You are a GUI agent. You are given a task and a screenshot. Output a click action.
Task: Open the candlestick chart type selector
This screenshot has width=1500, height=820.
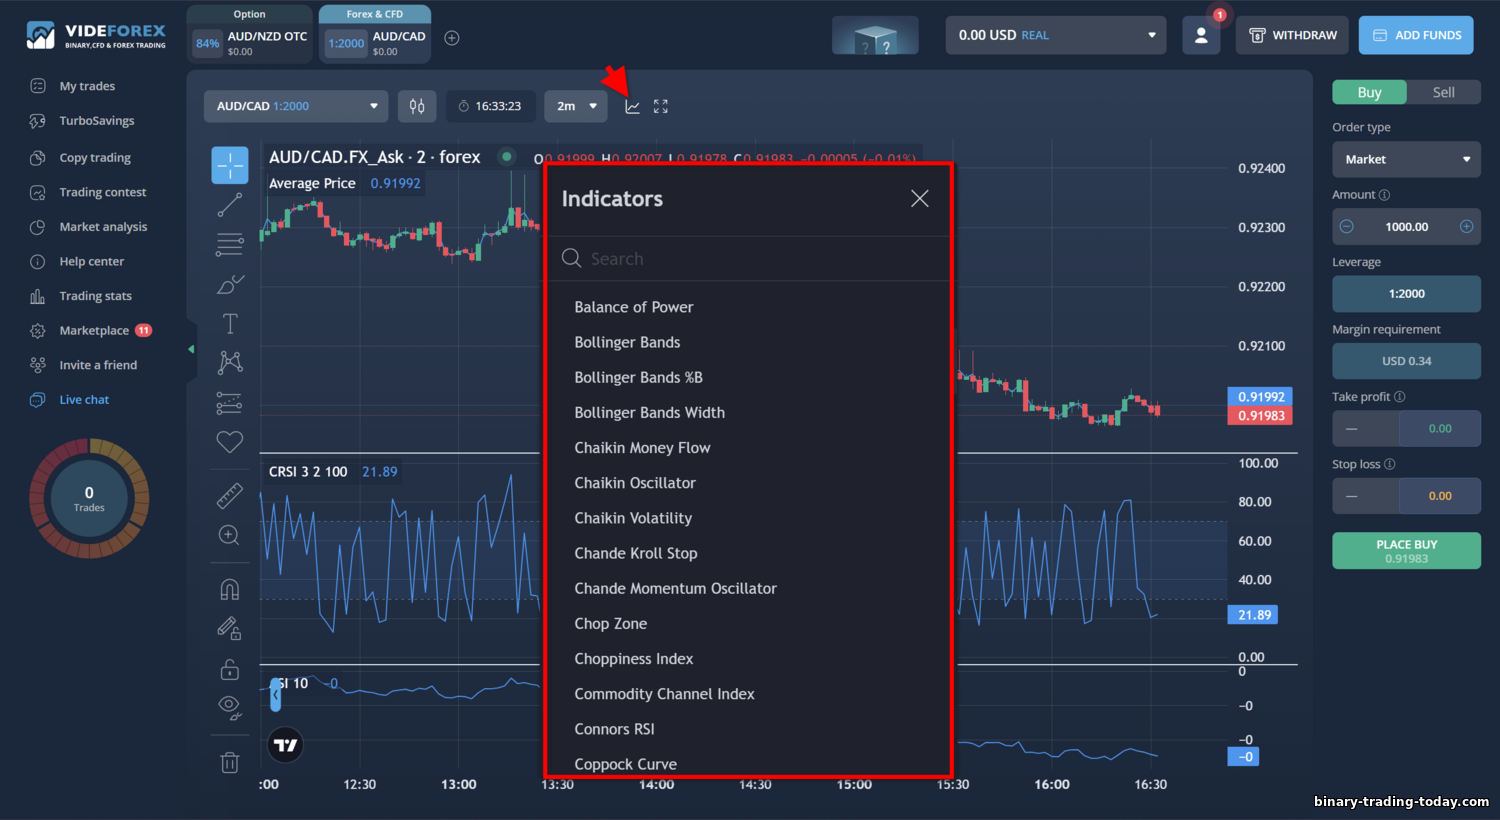tap(417, 106)
